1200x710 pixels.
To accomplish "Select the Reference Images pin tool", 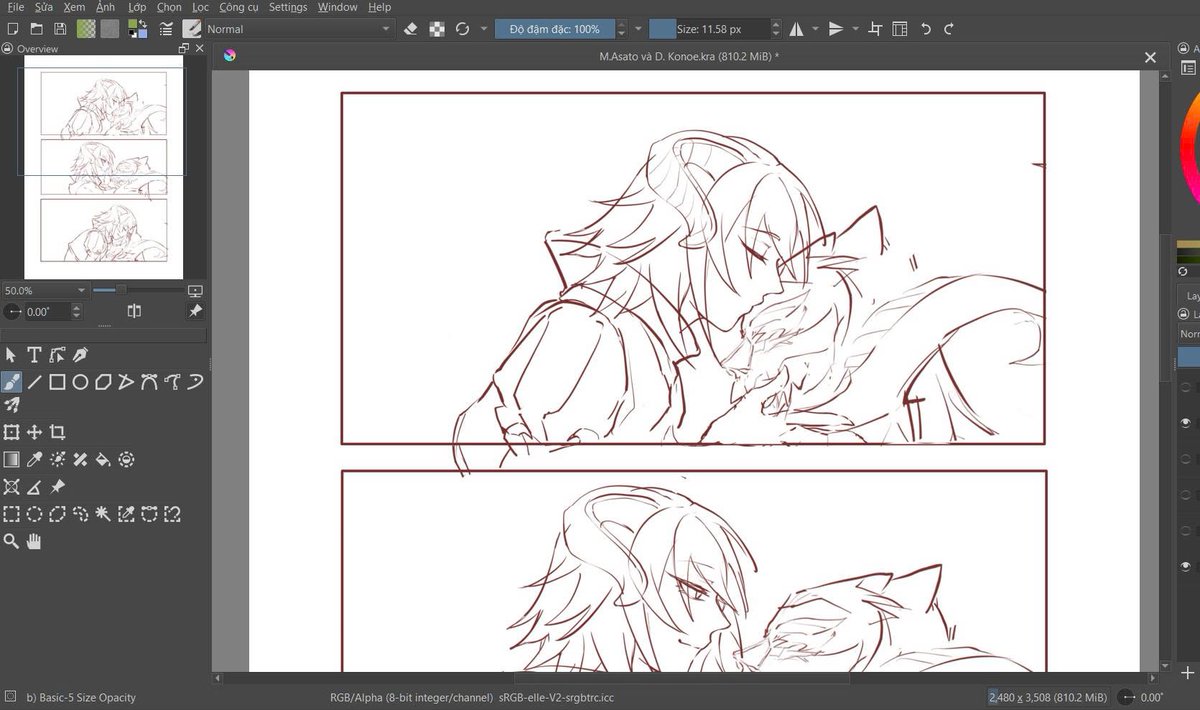I will pos(57,487).
